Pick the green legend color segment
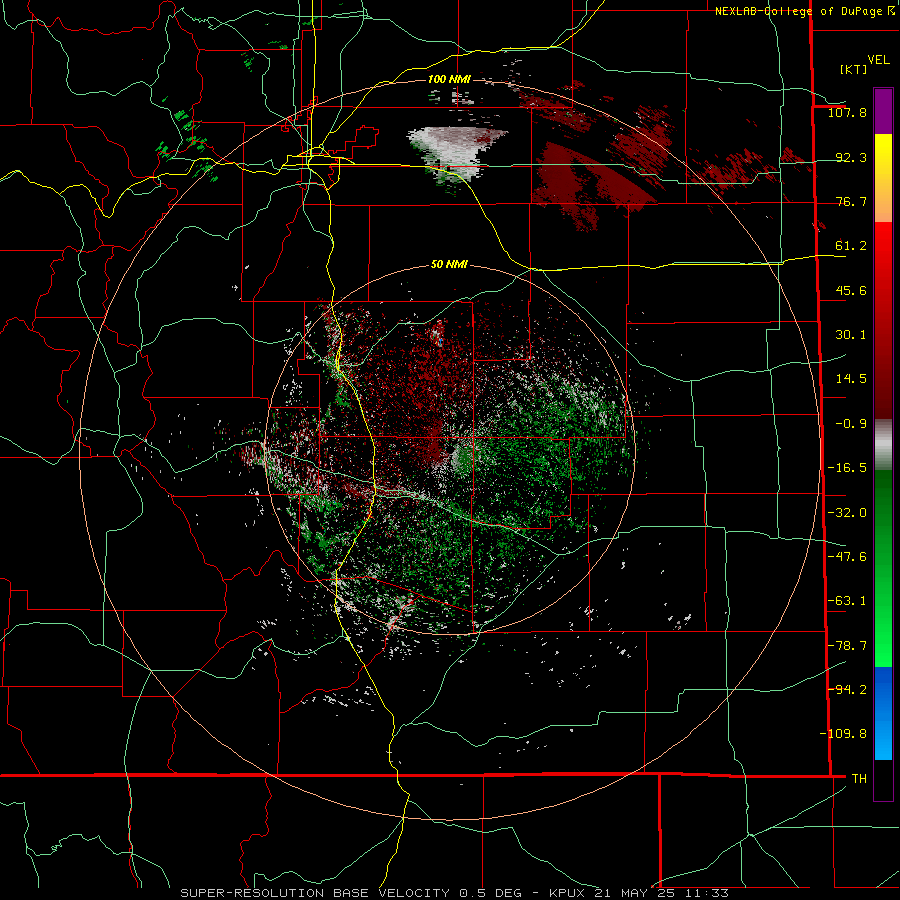The image size is (900, 900). click(x=883, y=568)
